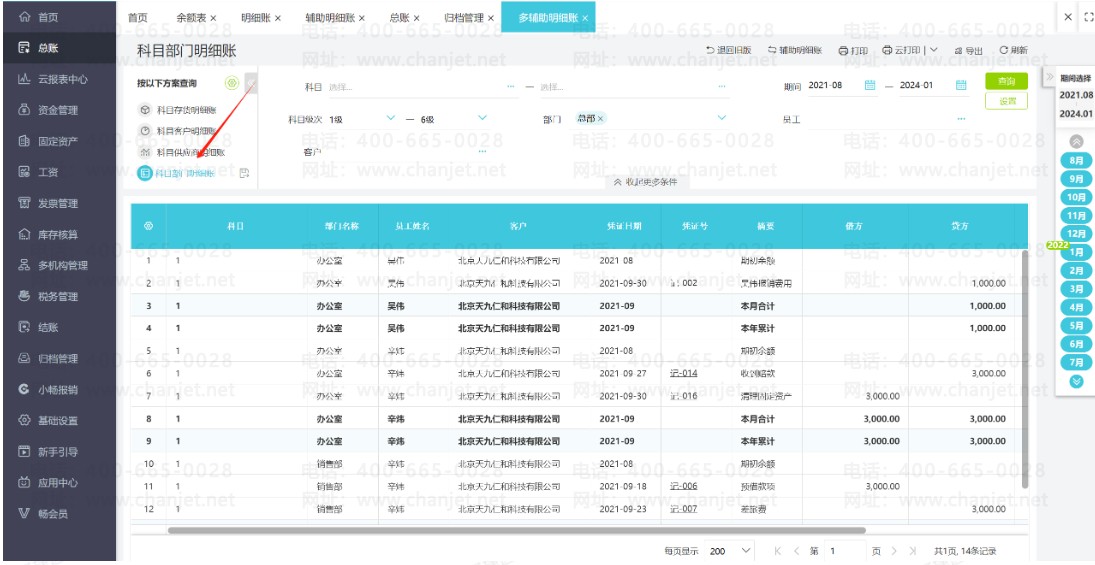Collapse the period selection side panel
1095x565 pixels.
(1049, 78)
